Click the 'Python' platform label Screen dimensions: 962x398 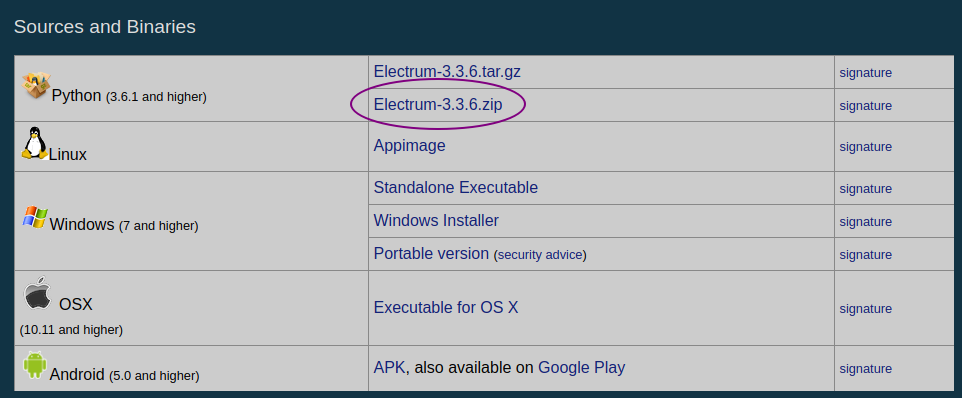(x=77, y=96)
